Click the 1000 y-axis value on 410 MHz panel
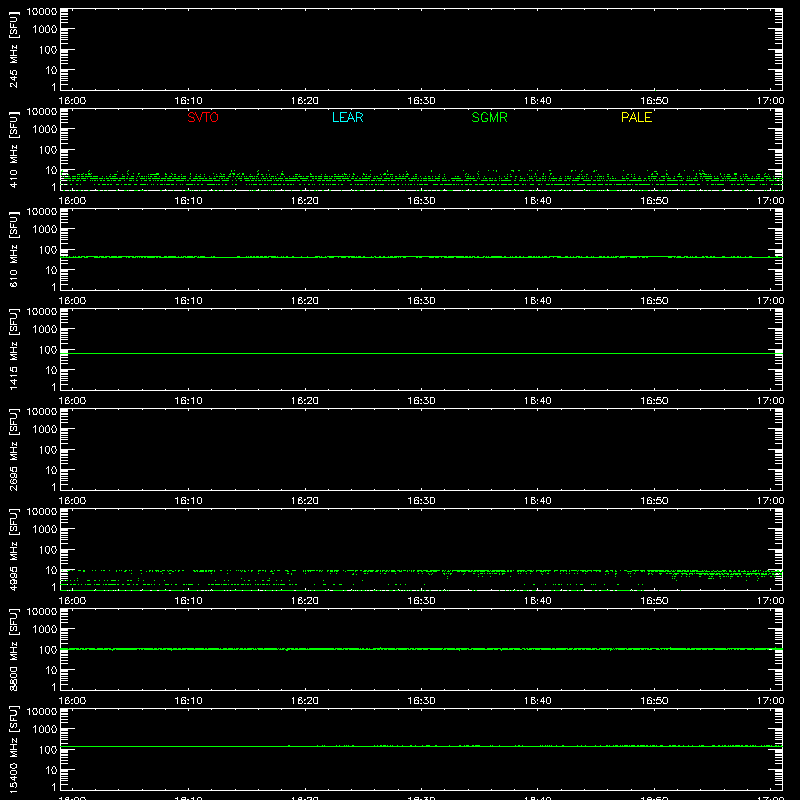The height and width of the screenshot is (800, 800). [45, 130]
